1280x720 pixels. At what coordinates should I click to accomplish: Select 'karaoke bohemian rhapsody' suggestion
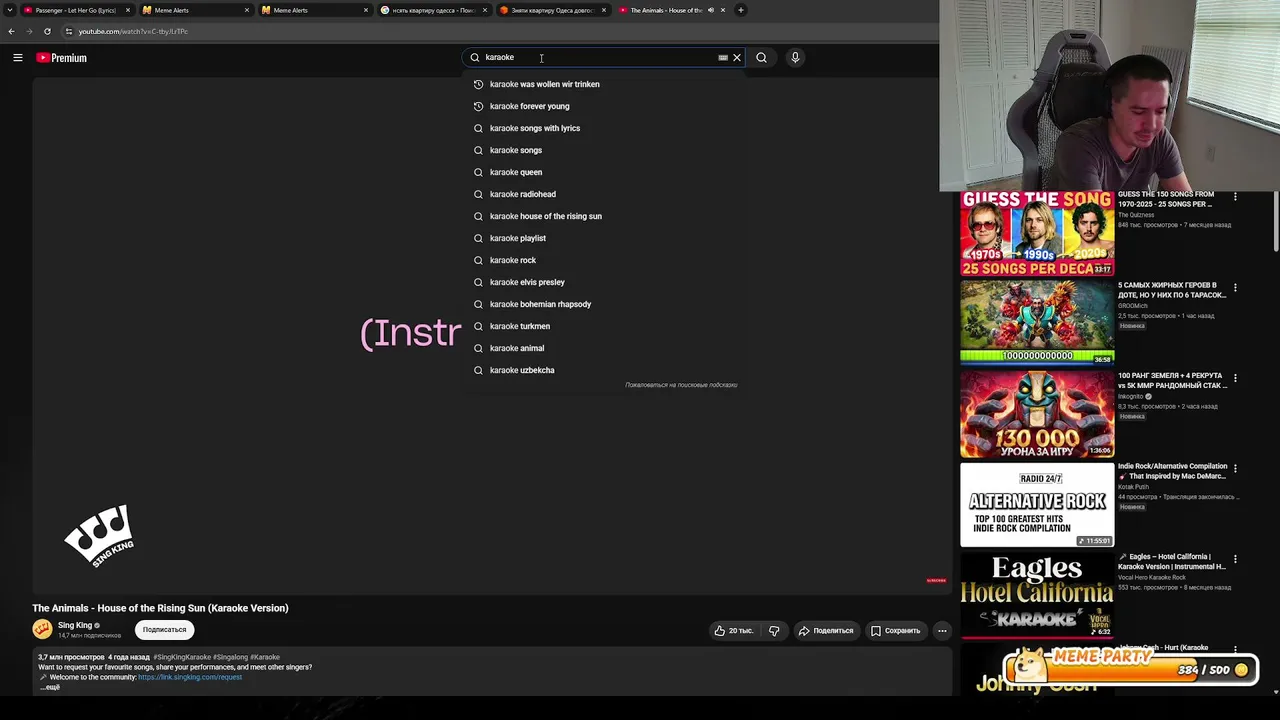click(604, 304)
